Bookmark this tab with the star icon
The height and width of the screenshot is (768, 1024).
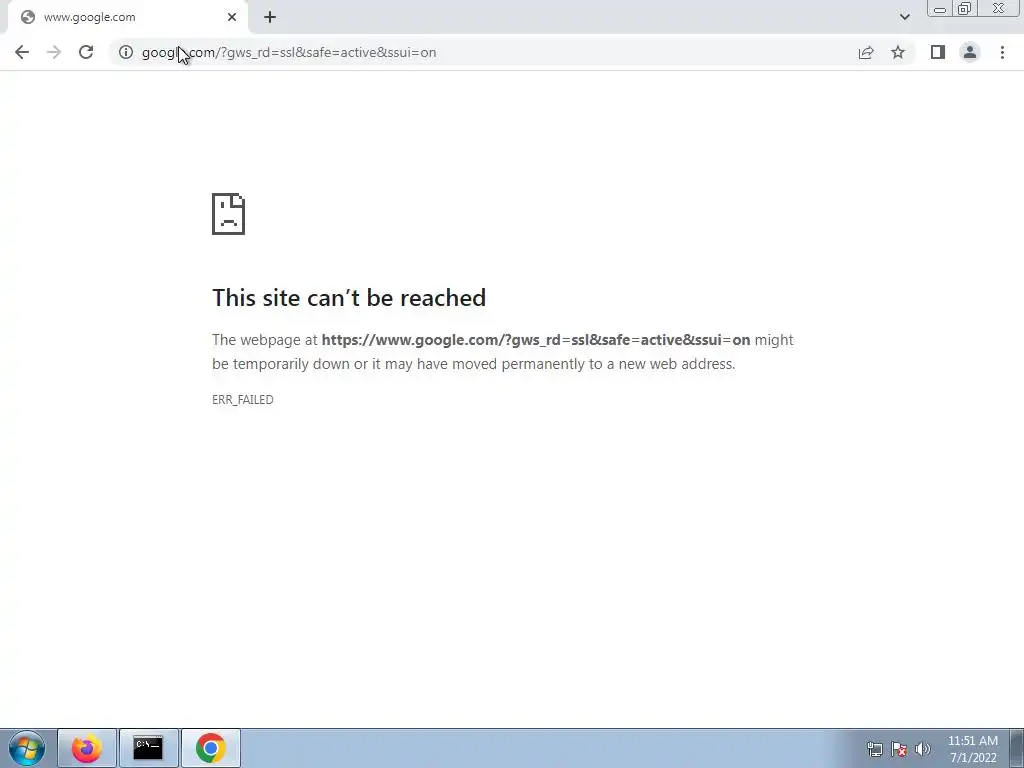pos(898,52)
